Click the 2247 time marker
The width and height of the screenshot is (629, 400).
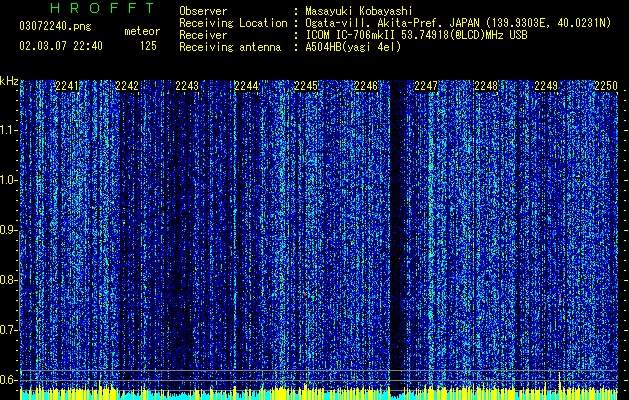point(426,85)
